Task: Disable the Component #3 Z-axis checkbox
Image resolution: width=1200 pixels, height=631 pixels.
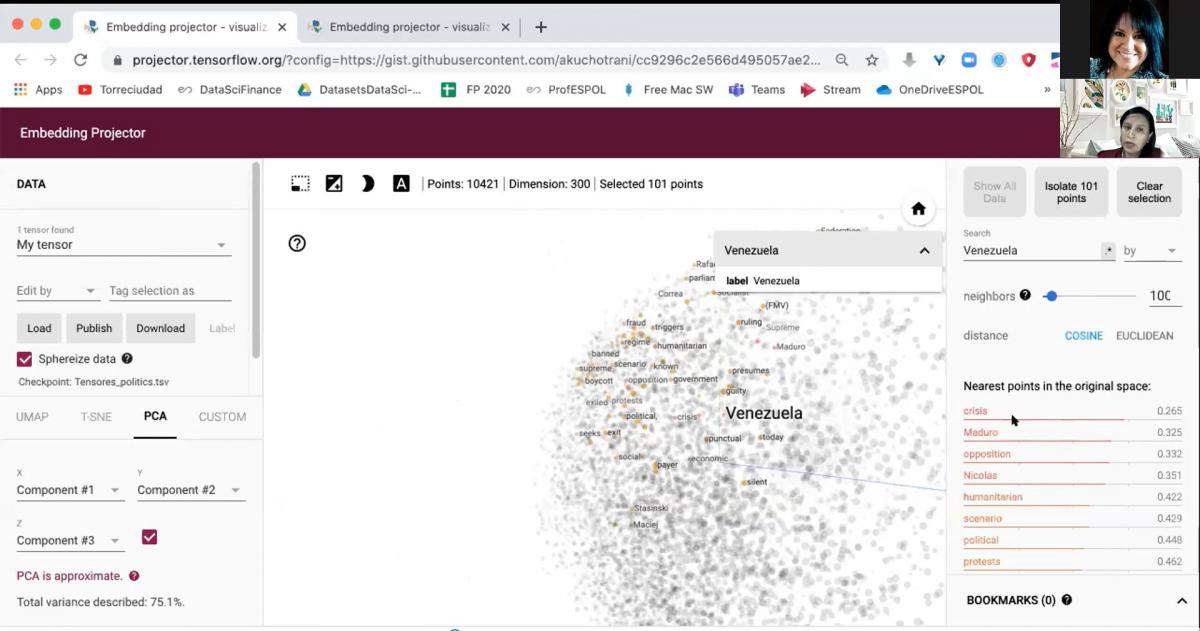Action: (x=149, y=538)
